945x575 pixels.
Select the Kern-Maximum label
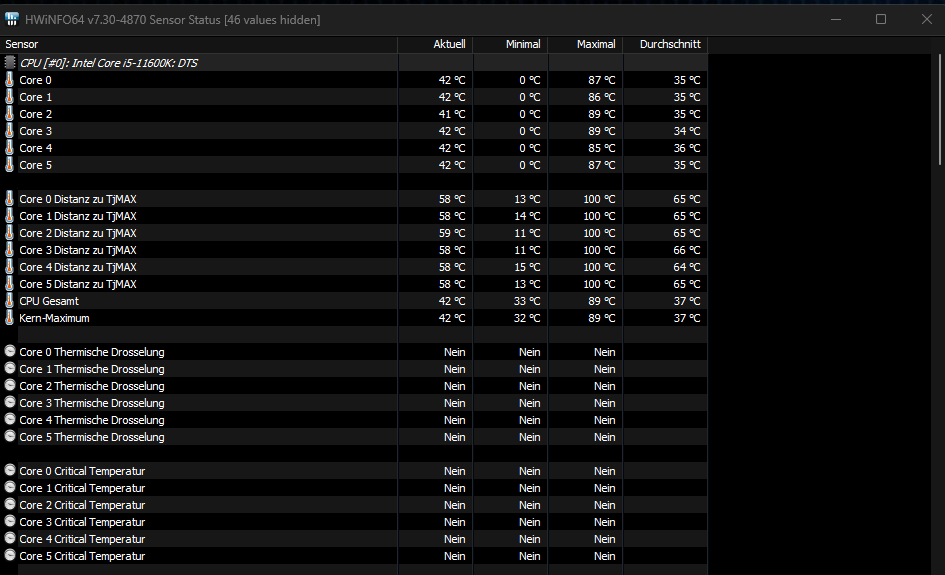point(54,318)
